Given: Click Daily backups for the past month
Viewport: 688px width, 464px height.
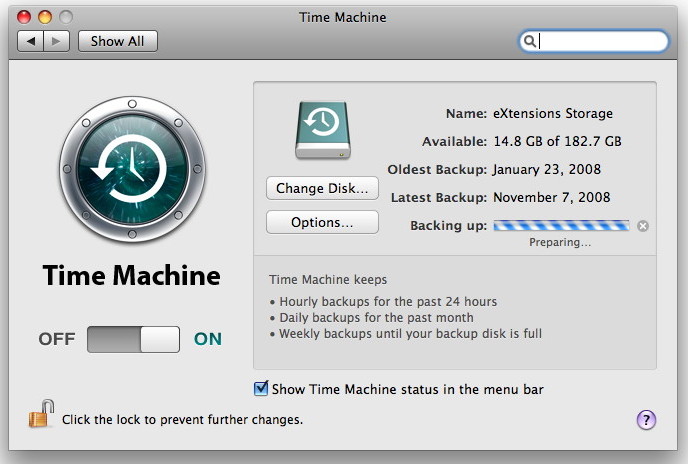Looking at the screenshot, I should click(376, 317).
